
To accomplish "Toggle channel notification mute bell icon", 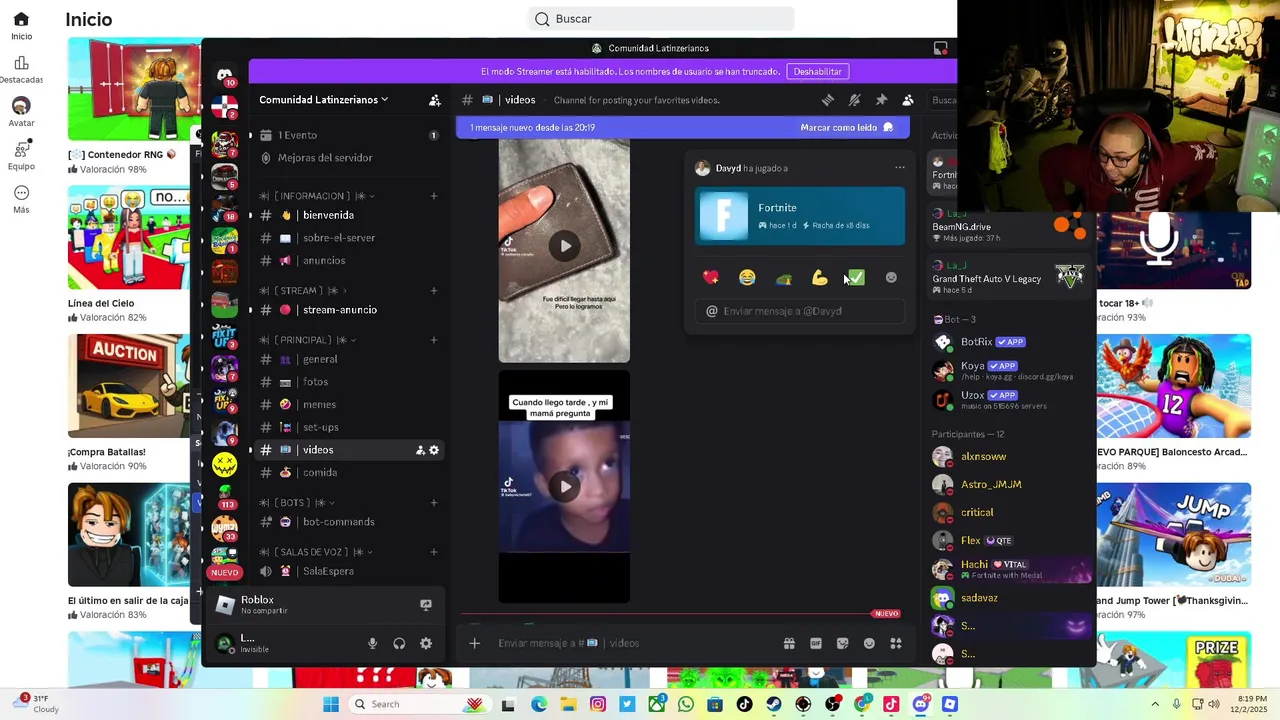I will point(855,100).
